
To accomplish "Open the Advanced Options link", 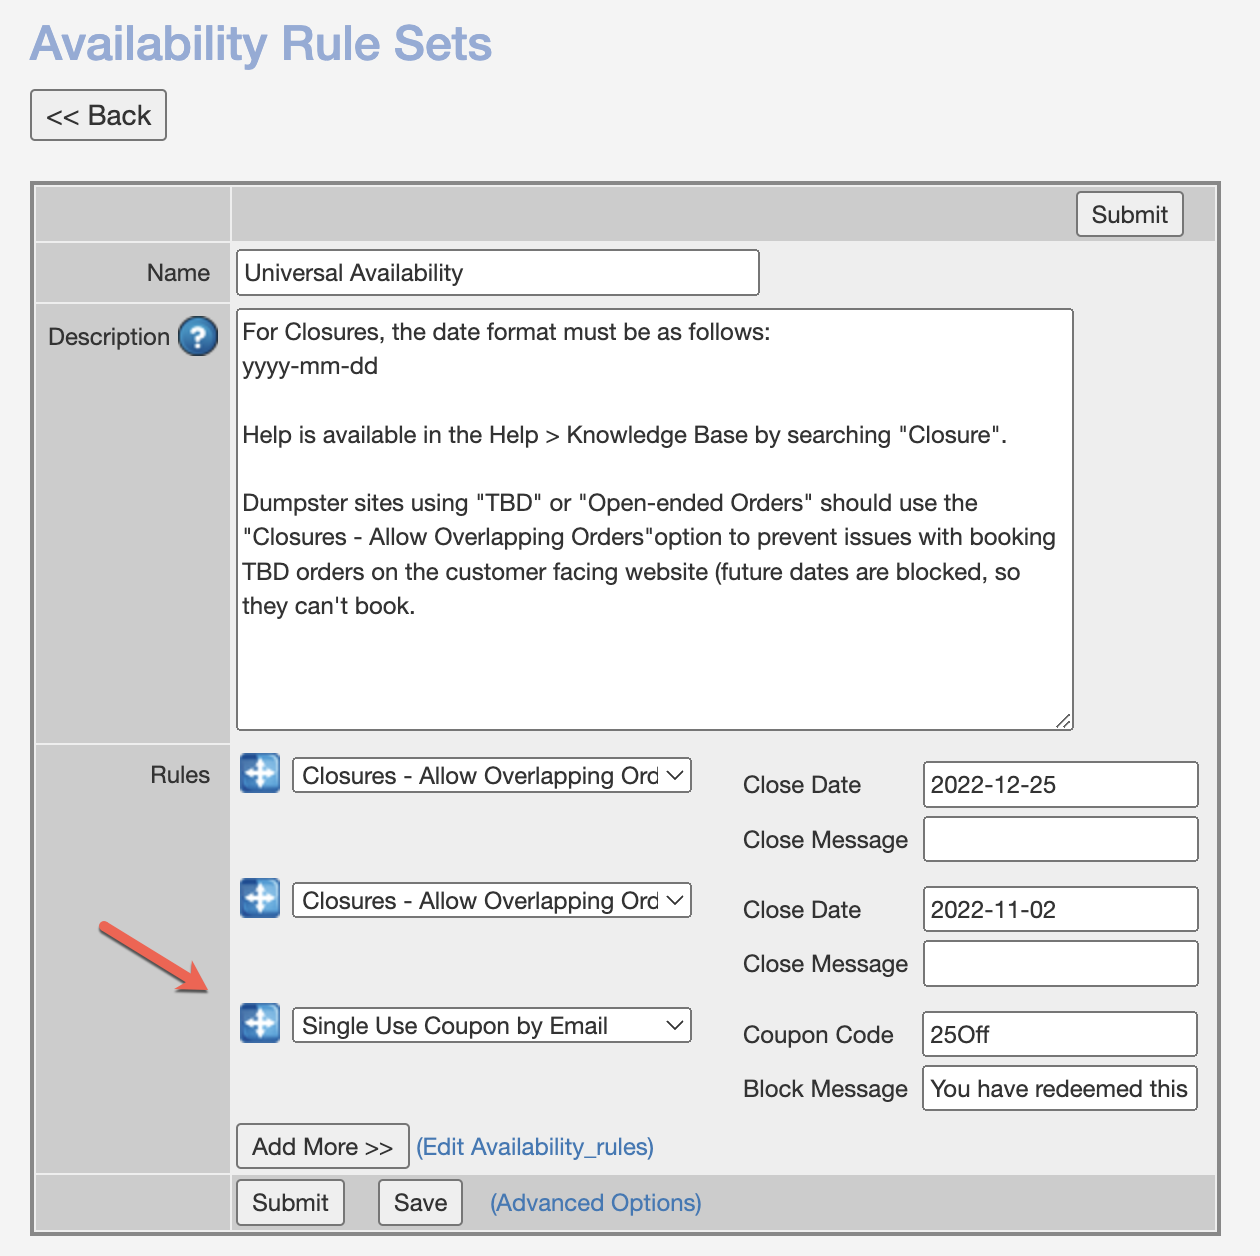I will coord(595,1203).
